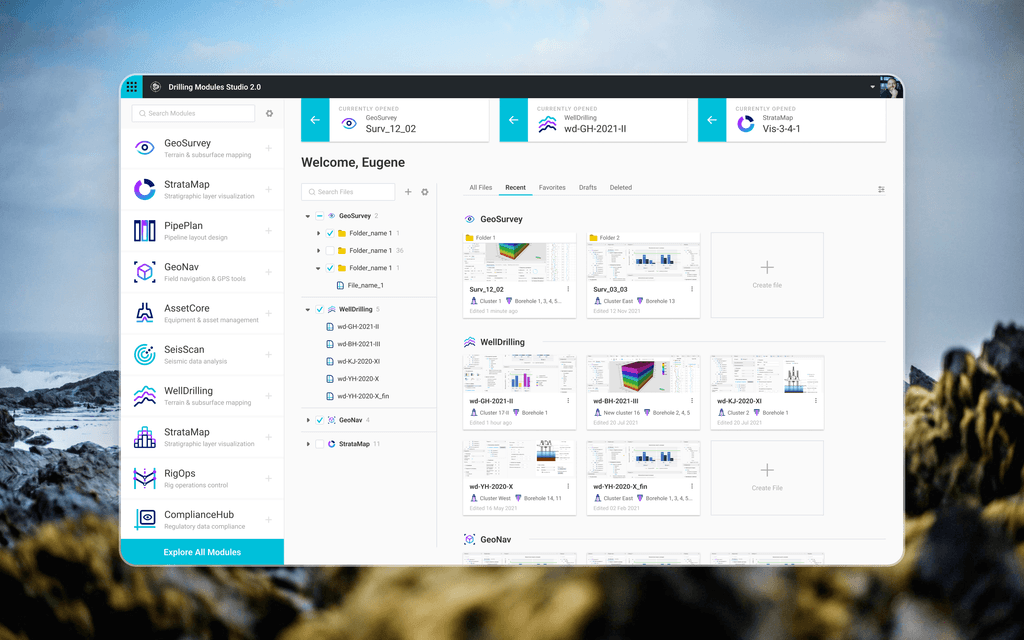Open the StrataMap donut icon in sidebar

pyautogui.click(x=144, y=189)
